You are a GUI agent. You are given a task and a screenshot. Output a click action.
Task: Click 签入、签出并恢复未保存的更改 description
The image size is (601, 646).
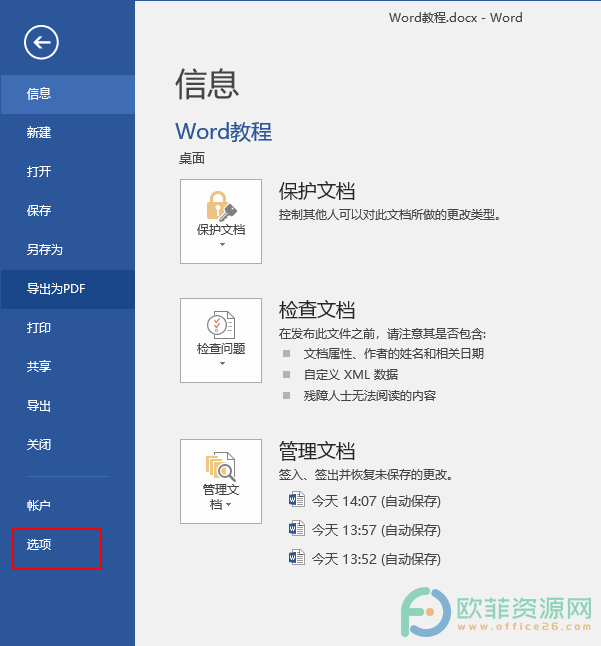click(x=366, y=475)
